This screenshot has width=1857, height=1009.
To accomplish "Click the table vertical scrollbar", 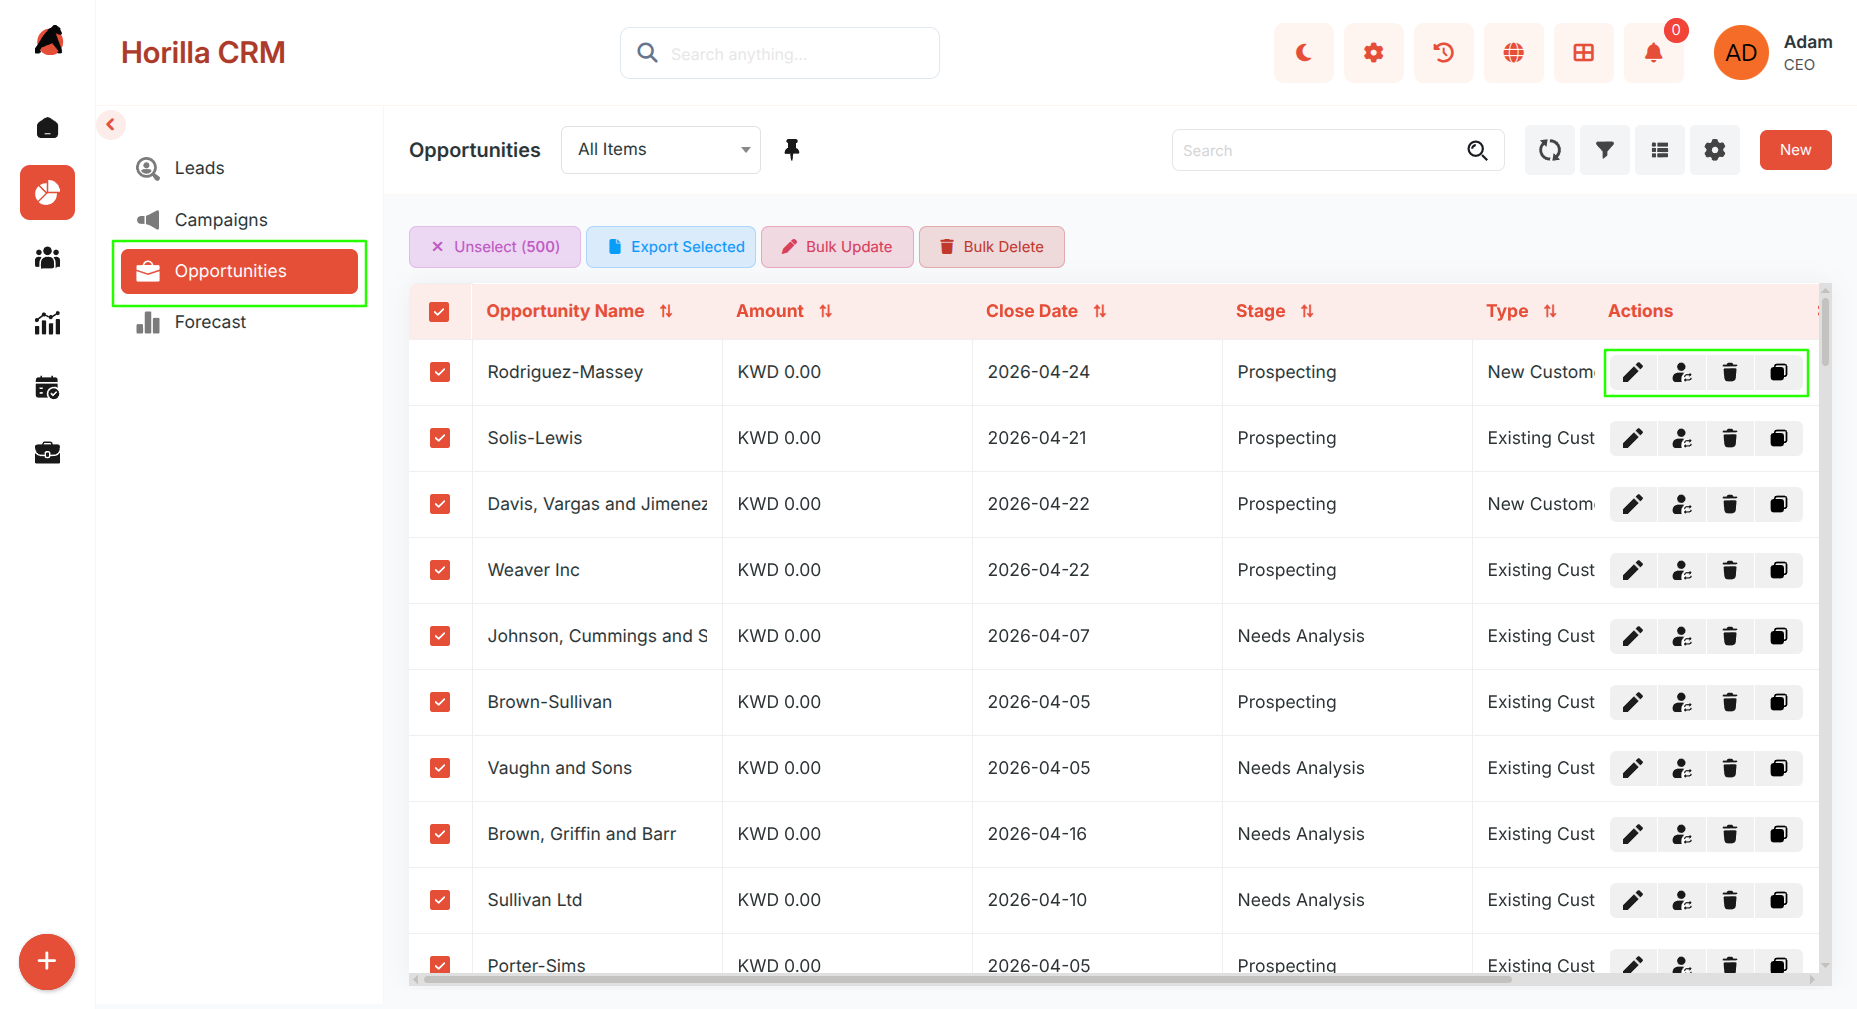I will point(1825,330).
